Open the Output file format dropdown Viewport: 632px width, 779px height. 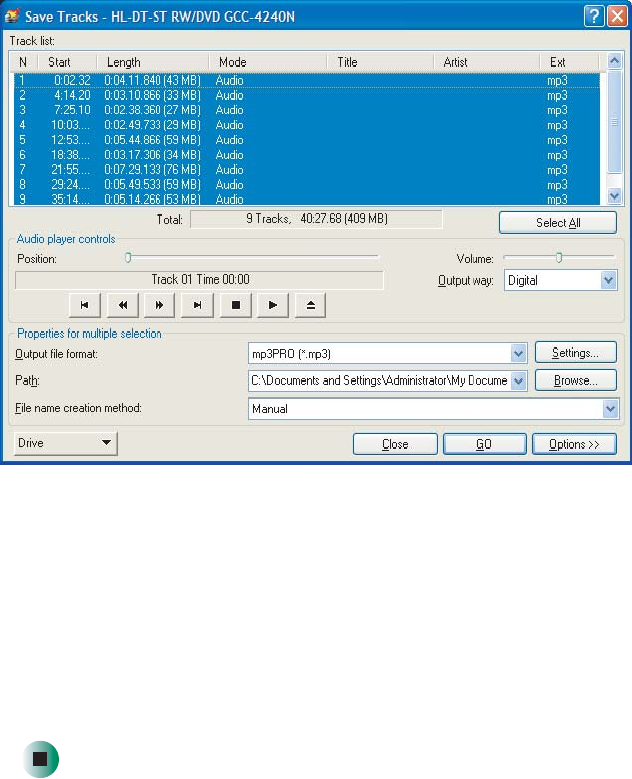pyautogui.click(x=518, y=354)
